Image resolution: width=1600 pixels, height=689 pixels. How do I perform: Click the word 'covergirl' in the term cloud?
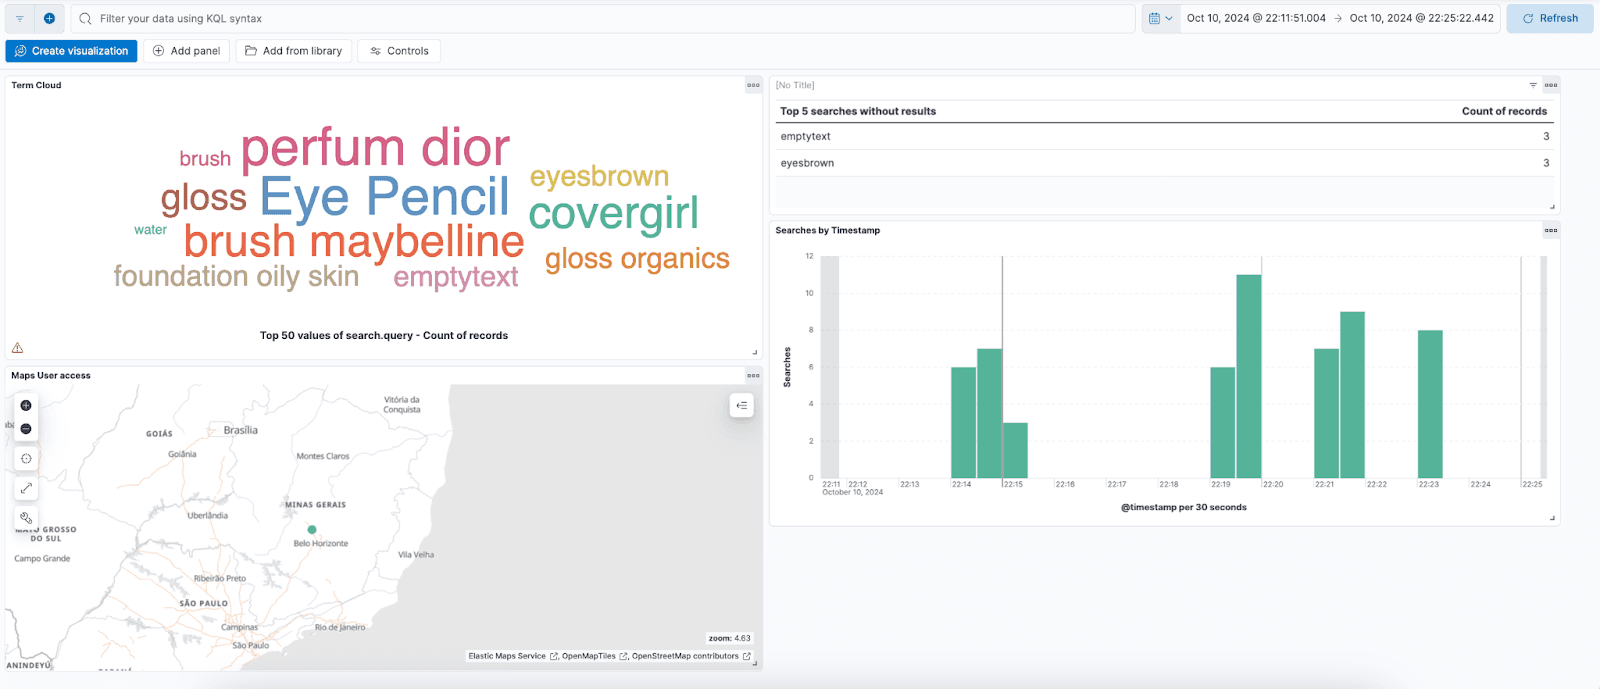click(x=613, y=213)
